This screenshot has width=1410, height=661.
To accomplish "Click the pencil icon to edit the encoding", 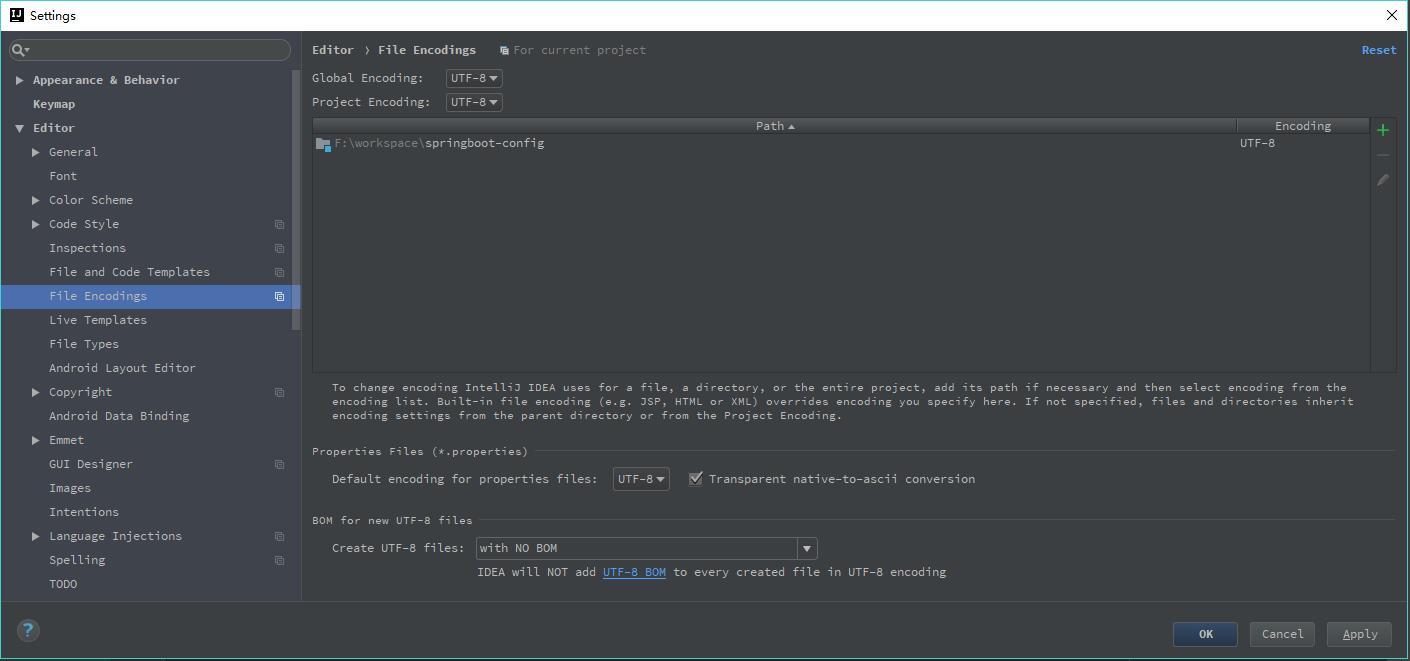I will 1383,180.
